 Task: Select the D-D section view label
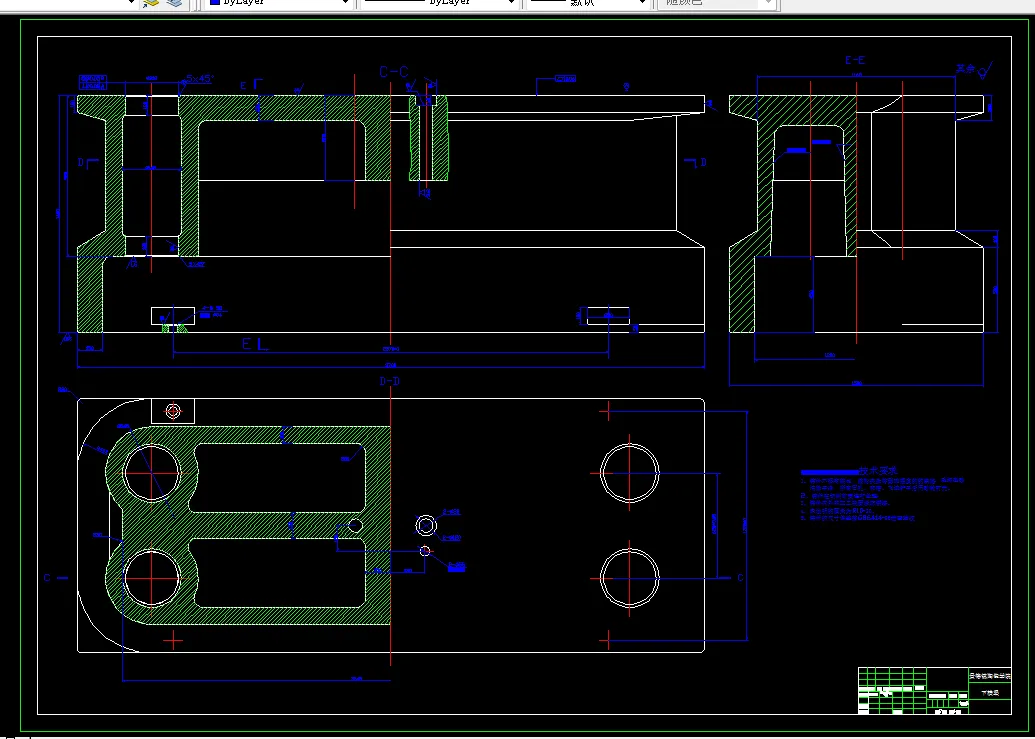[x=389, y=381]
